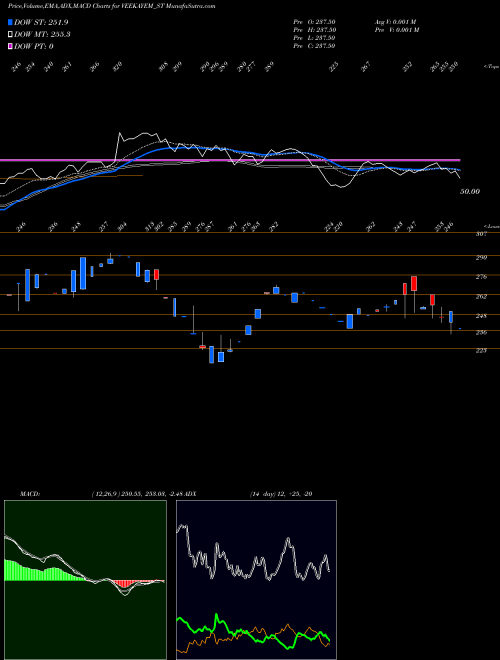This screenshot has height=660, width=500.
Task: Click the horizontal magenta DOW PT line
Action: [x=230, y=160]
